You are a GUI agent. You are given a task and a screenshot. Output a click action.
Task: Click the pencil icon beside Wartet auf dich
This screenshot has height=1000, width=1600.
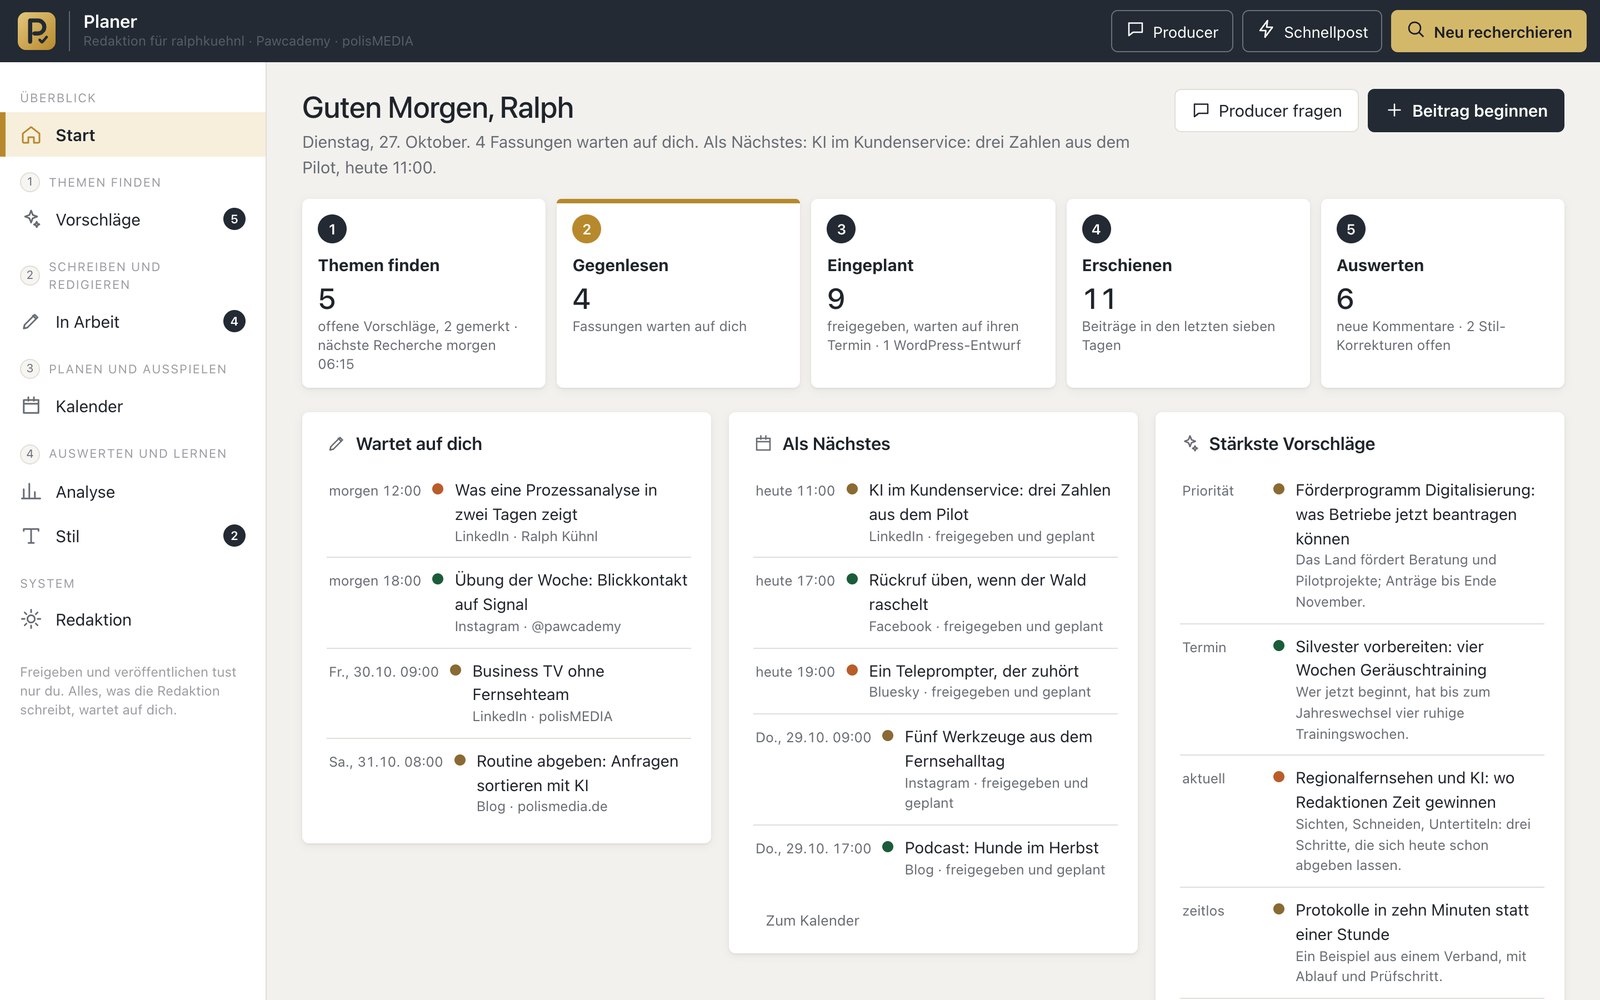(336, 444)
